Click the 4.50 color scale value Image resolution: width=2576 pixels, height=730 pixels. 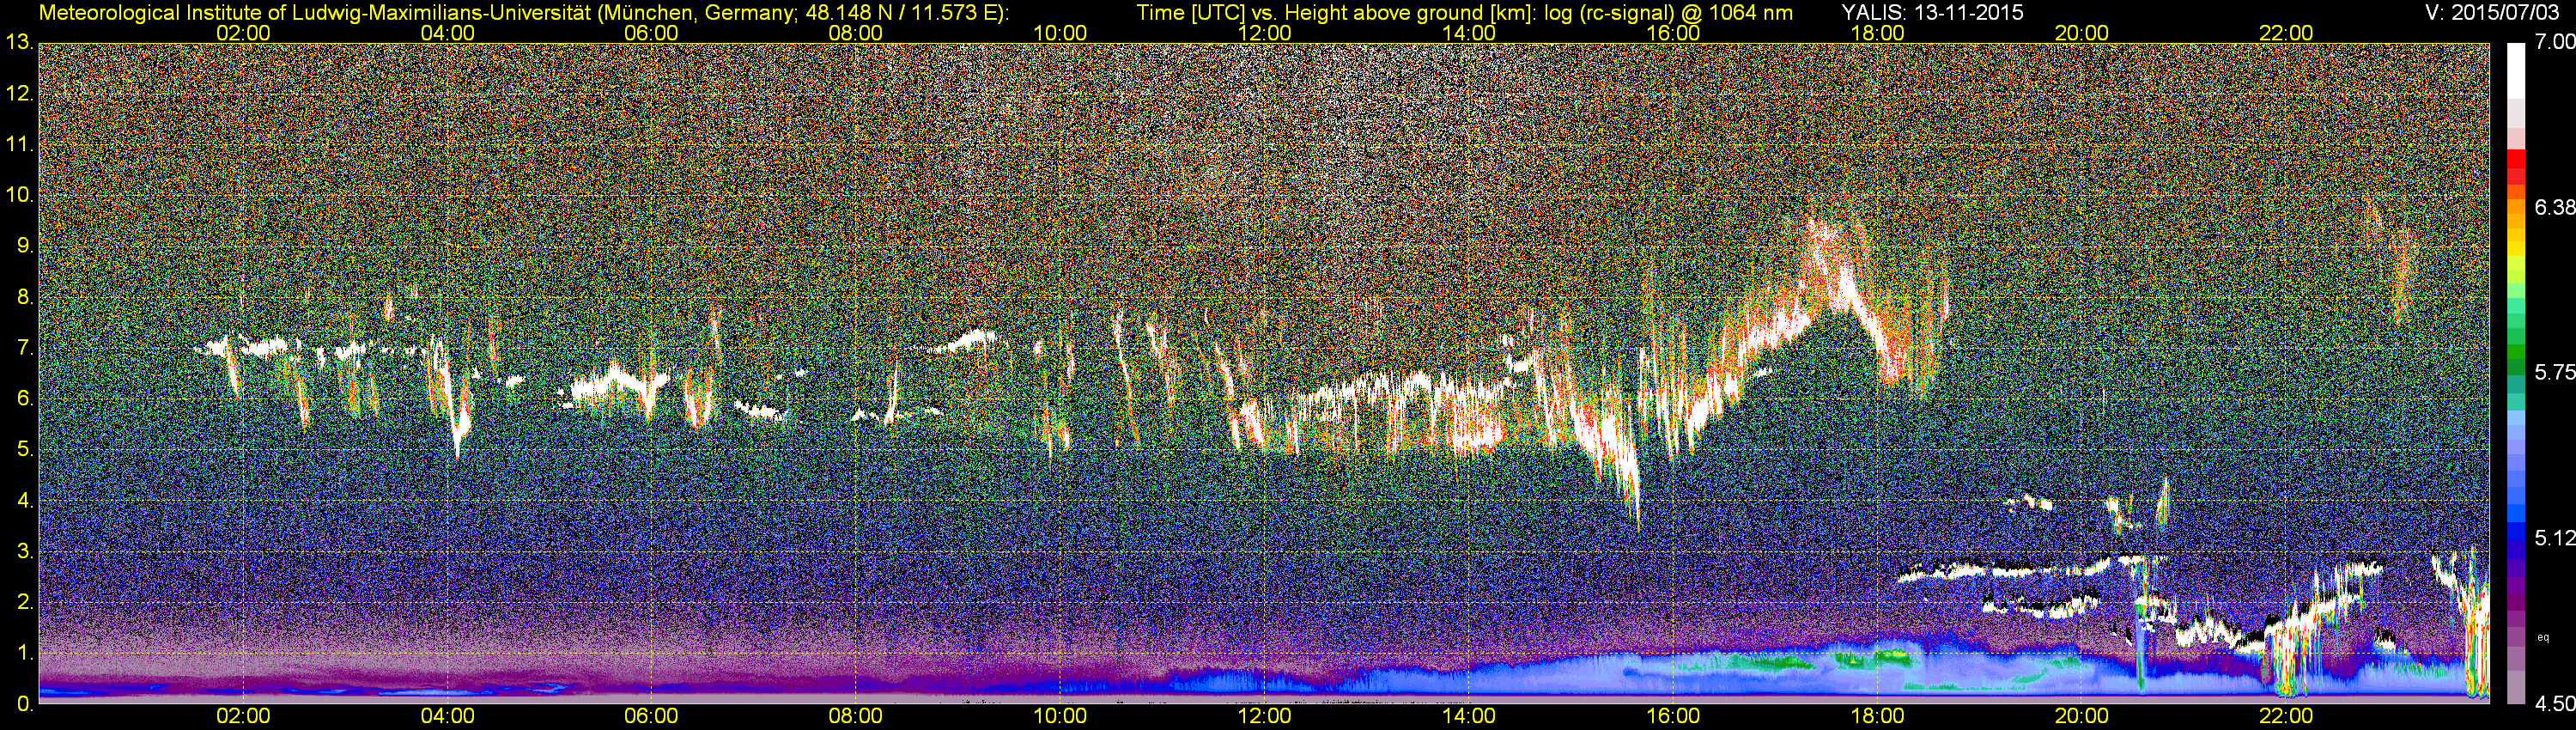click(2554, 704)
